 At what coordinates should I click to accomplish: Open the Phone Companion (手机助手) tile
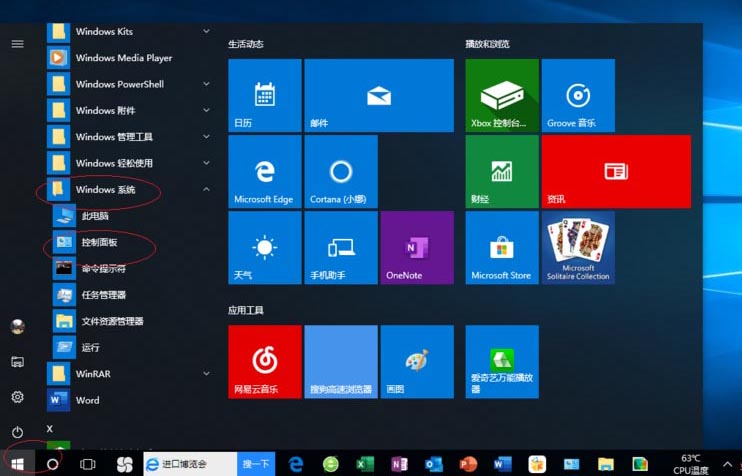pyautogui.click(x=341, y=247)
